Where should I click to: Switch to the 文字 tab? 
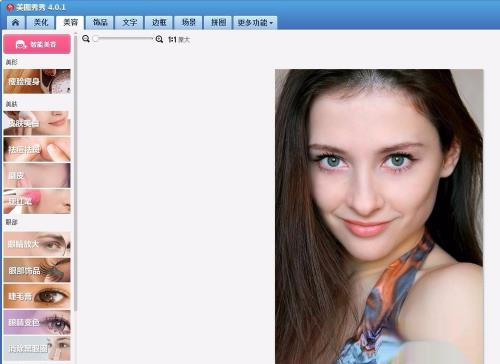tap(130, 23)
